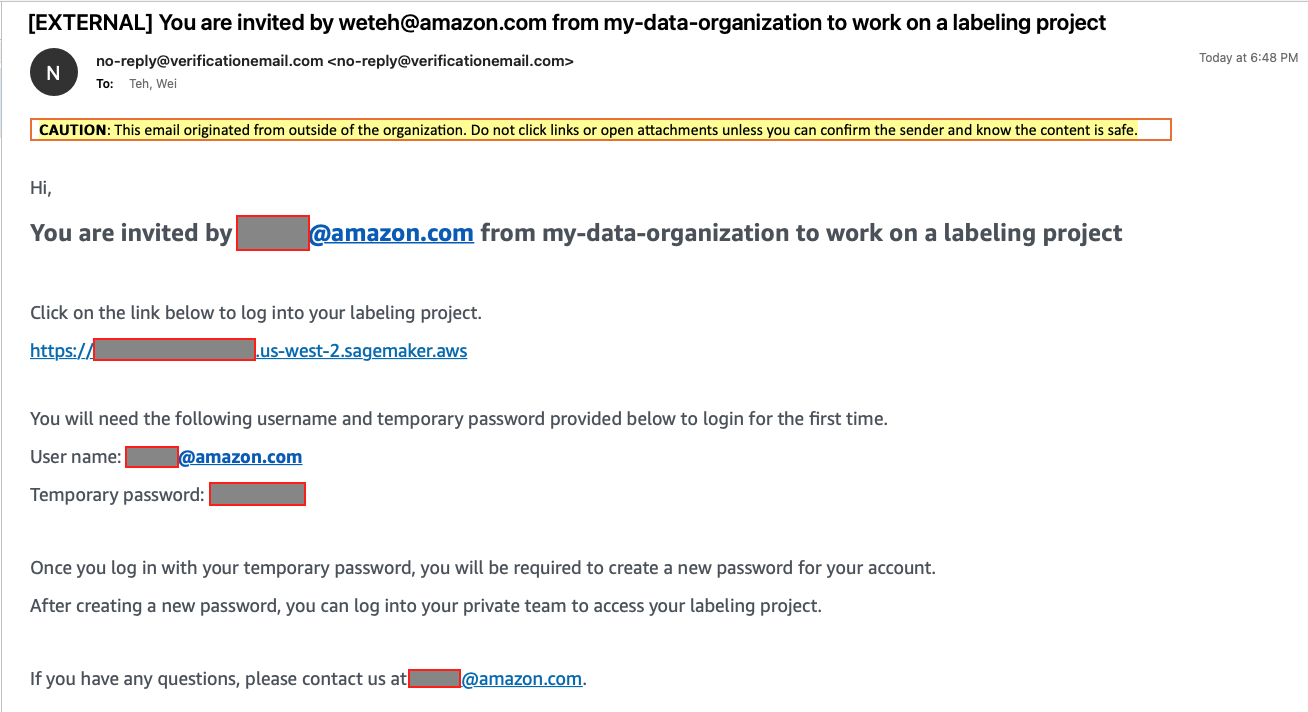Click the "Hi," greeting text

pyautogui.click(x=40, y=188)
